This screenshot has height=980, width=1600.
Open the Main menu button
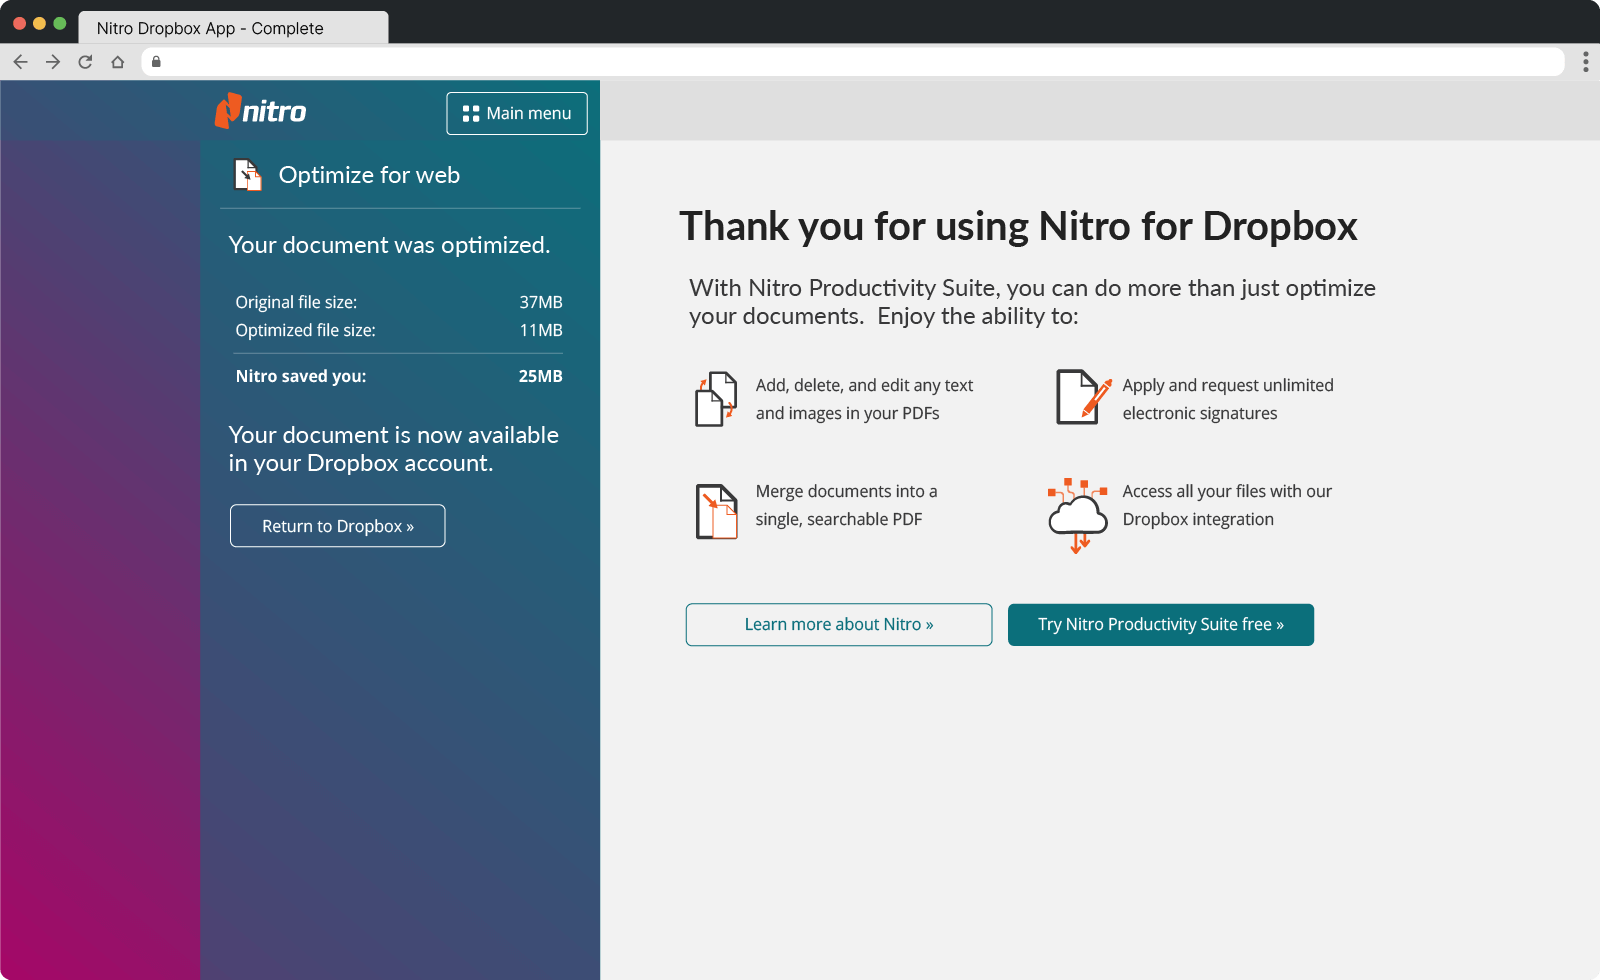[517, 113]
